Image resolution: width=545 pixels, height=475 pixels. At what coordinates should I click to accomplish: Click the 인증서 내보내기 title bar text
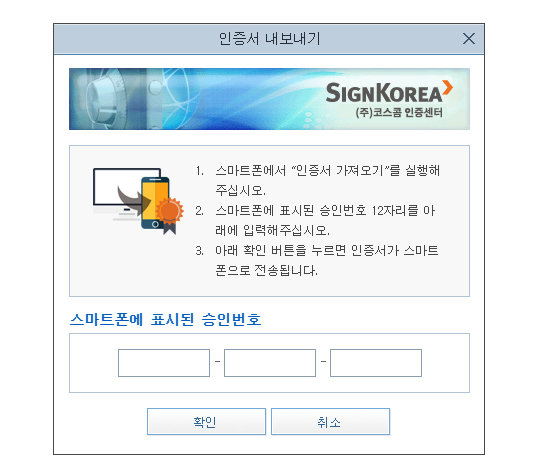click(x=269, y=39)
